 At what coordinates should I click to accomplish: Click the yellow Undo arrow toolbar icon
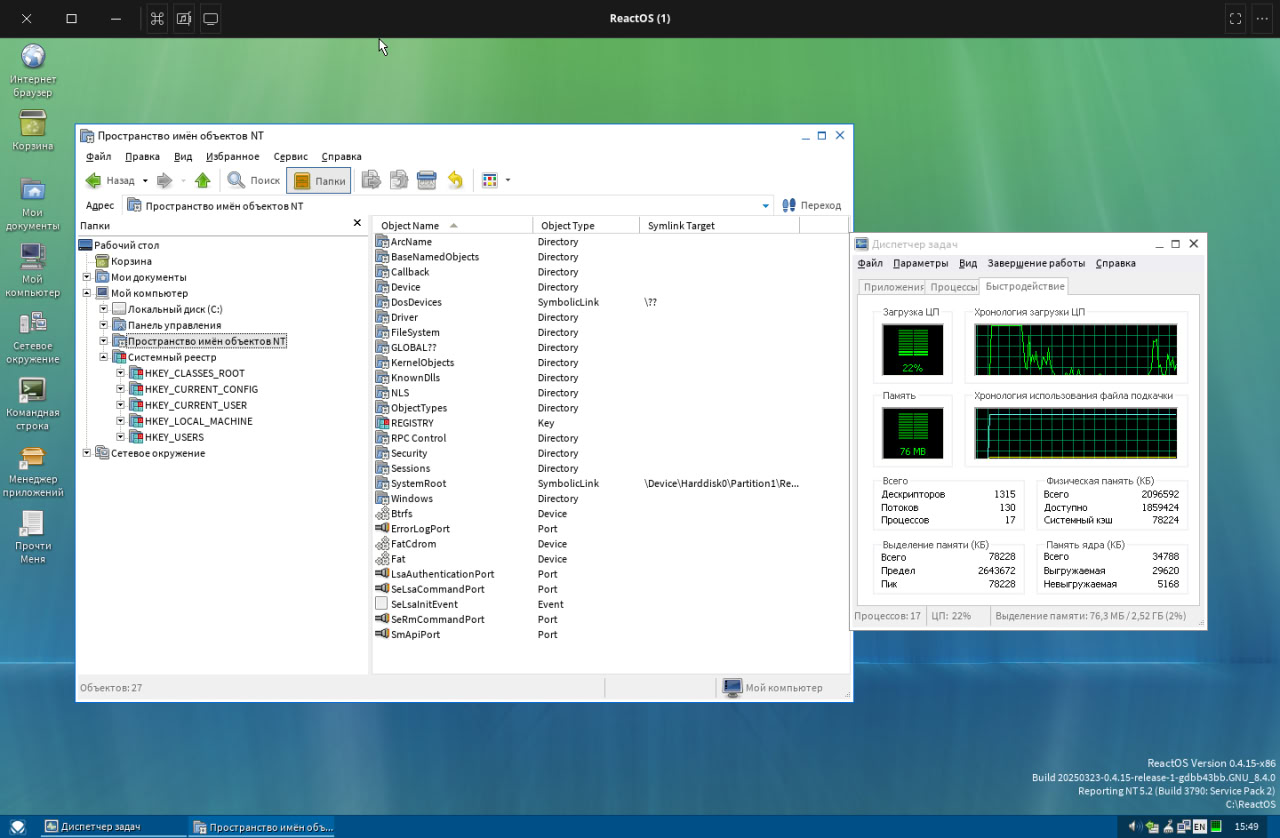pyautogui.click(x=455, y=180)
